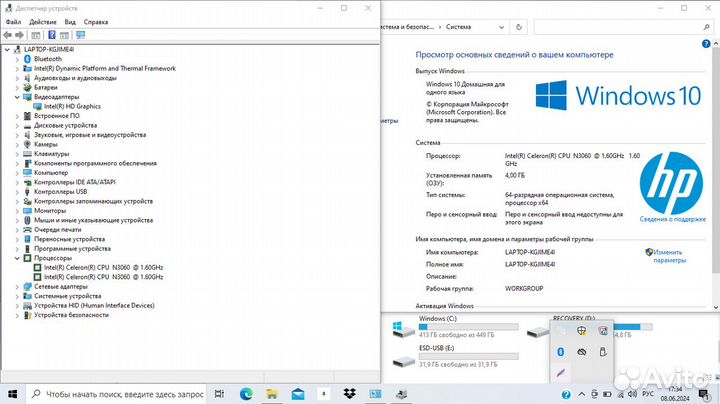This screenshot has width=720, height=404.
Task: Open the Справка menu
Action: pyautogui.click(x=96, y=22)
